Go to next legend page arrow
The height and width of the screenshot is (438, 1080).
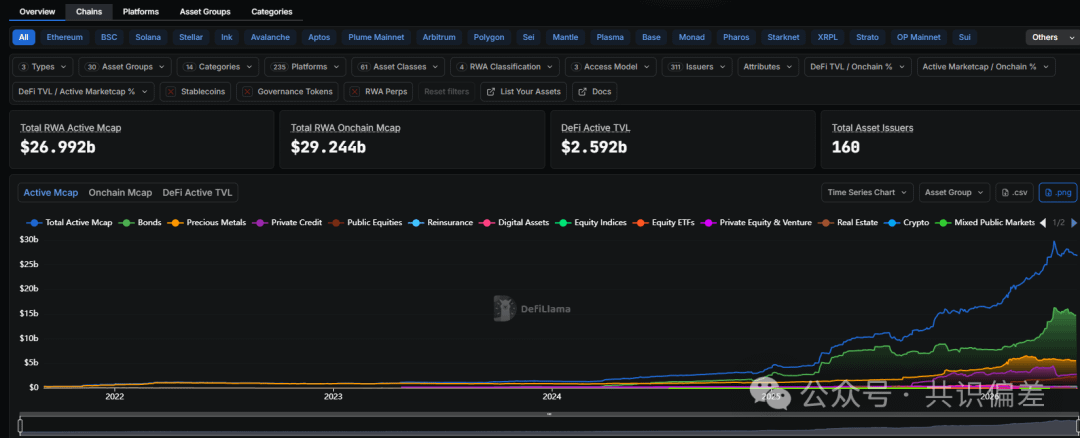1074,223
